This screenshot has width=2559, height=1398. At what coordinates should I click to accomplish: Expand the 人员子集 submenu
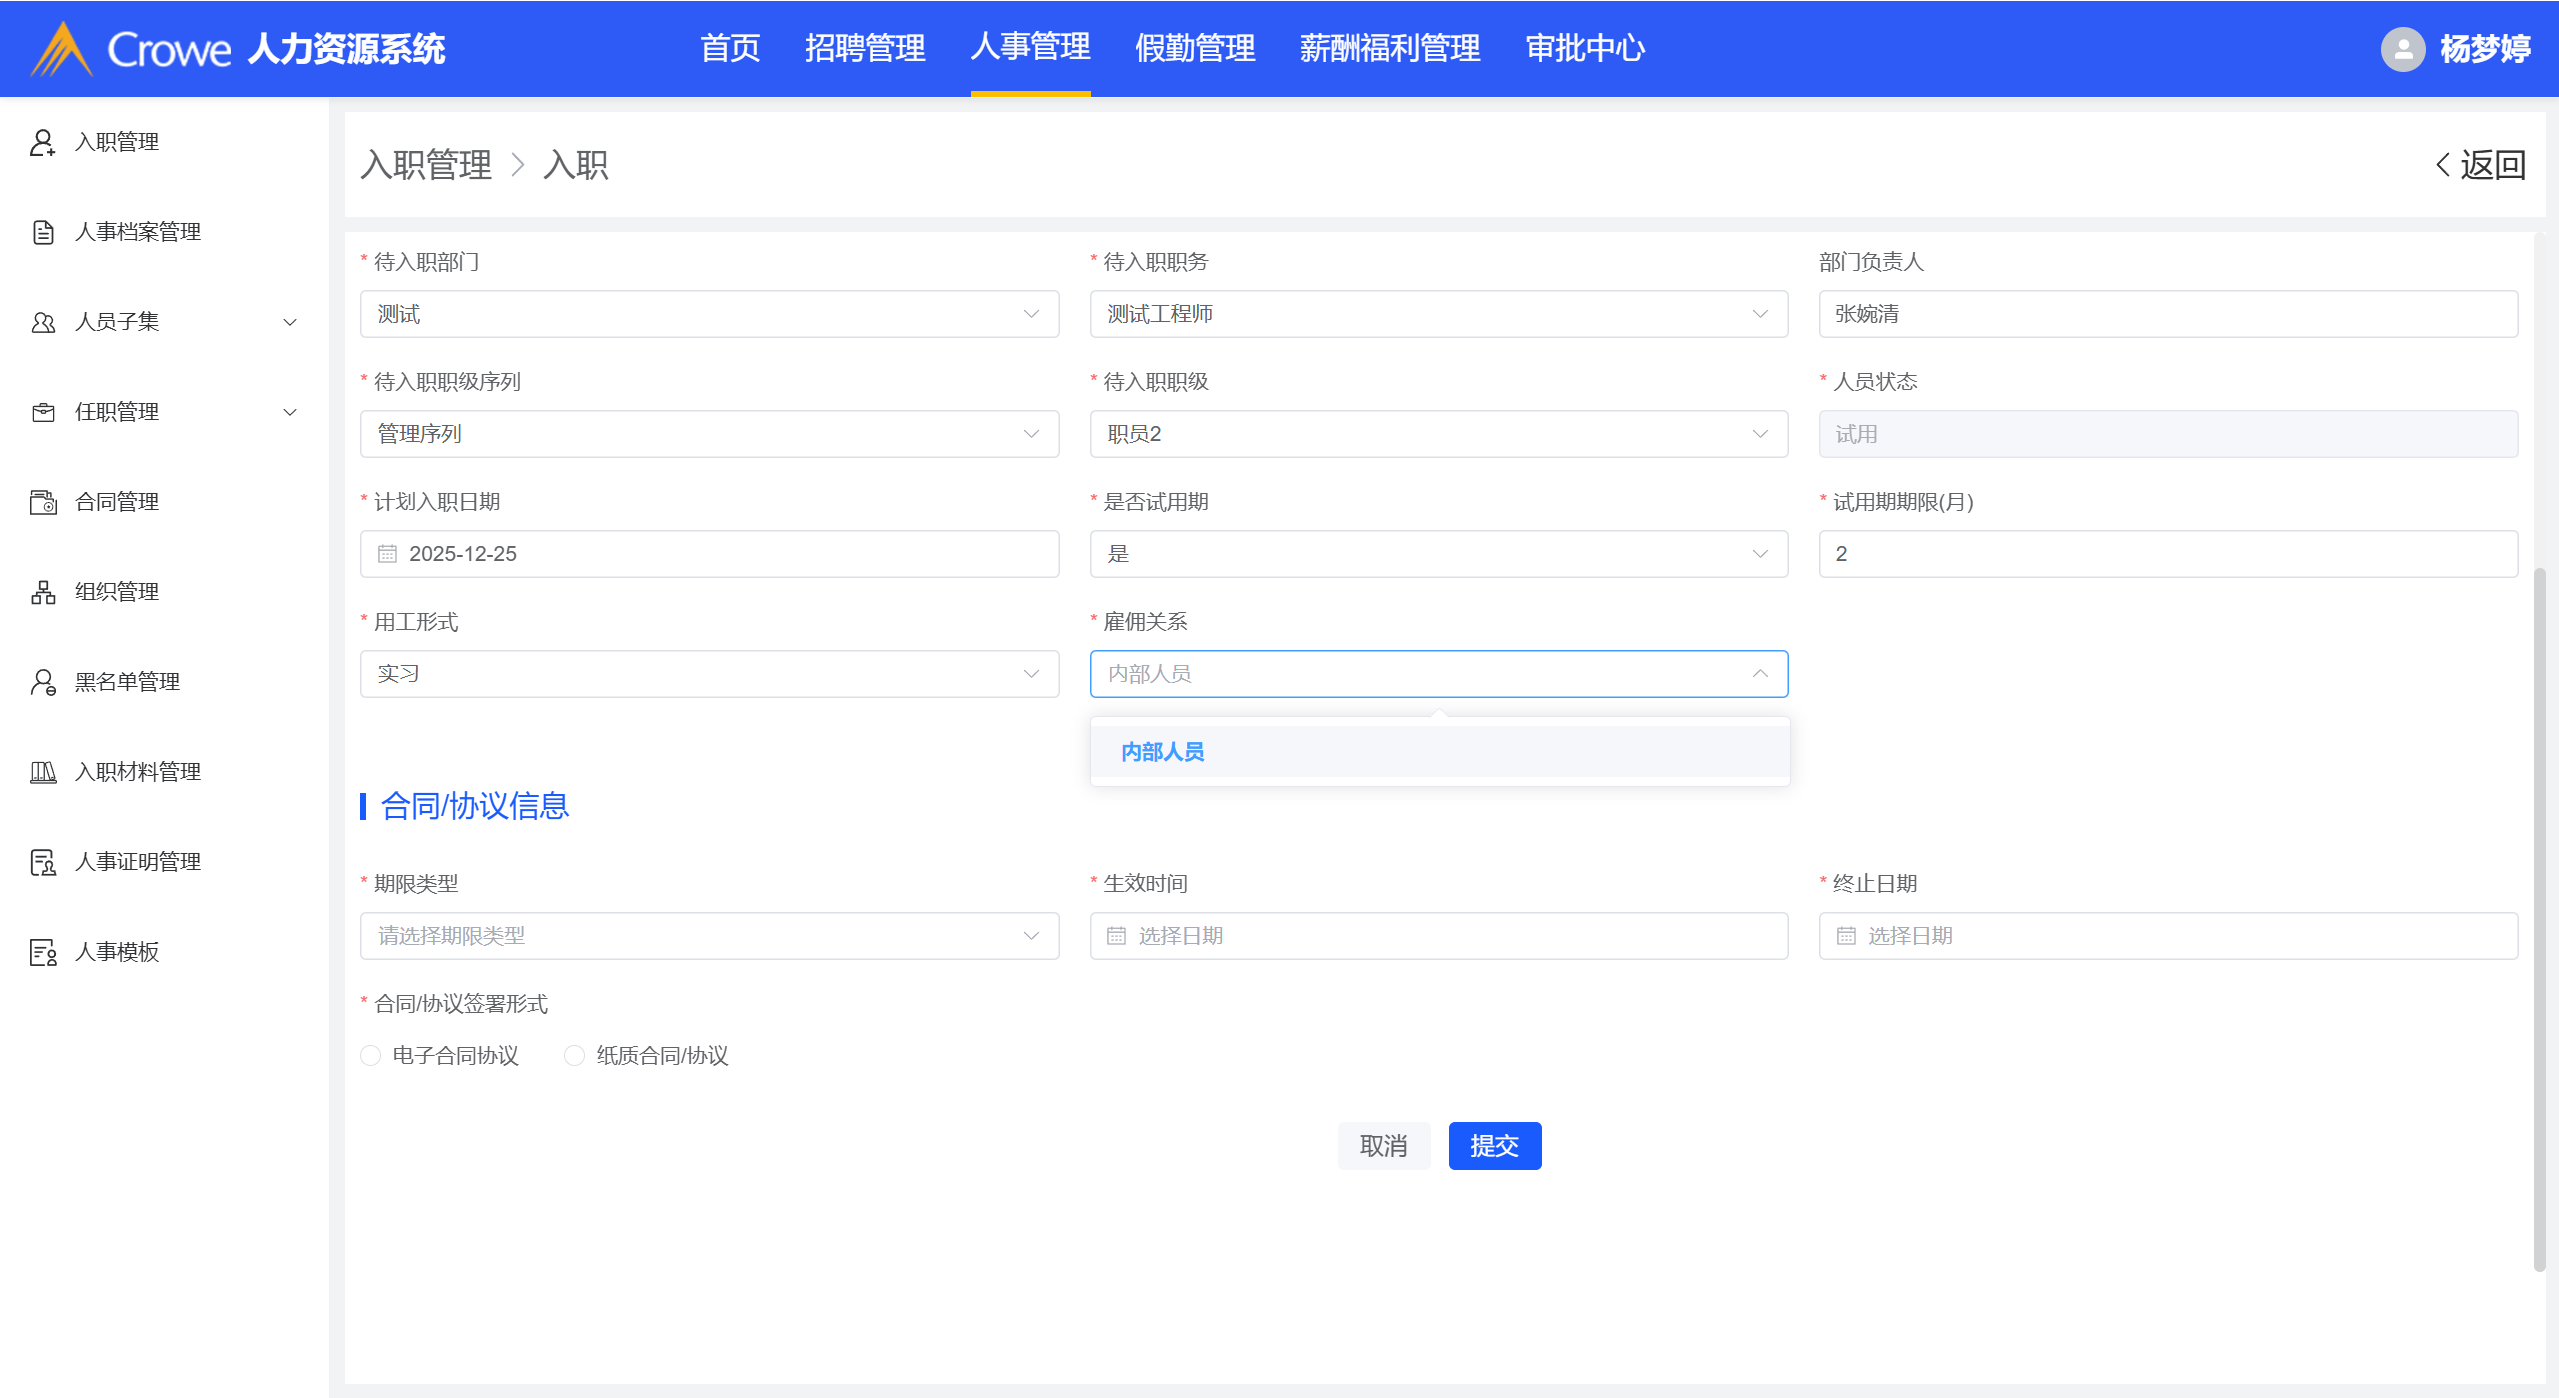[x=290, y=322]
